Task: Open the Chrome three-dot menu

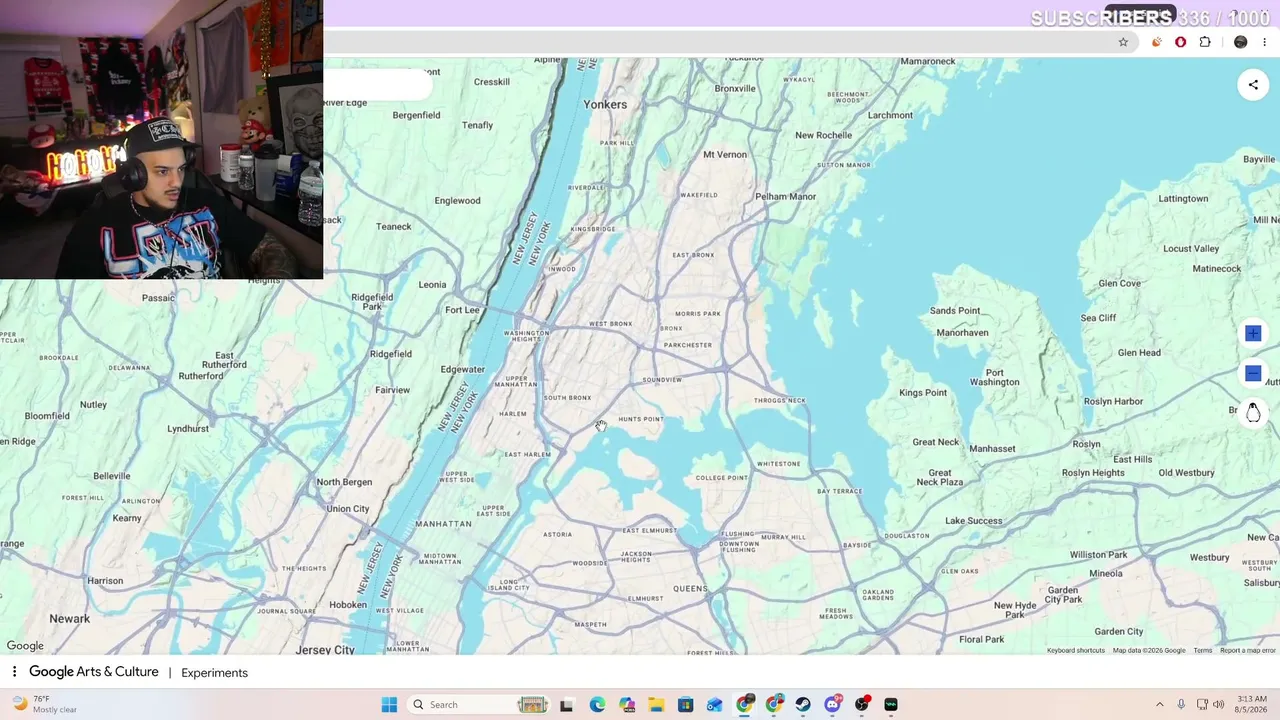Action: 1264,42
